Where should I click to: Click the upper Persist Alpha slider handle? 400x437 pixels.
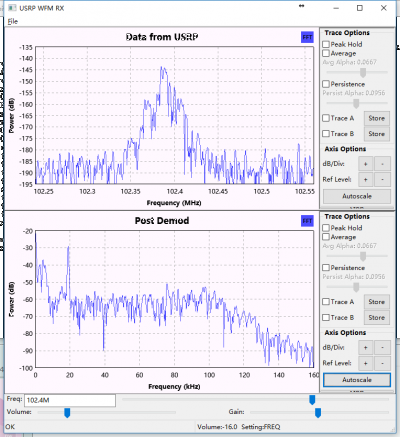356,103
